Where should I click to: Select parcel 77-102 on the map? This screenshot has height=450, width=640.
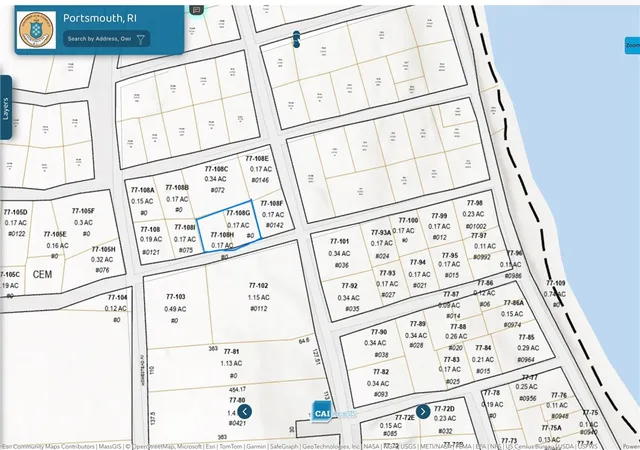258,297
